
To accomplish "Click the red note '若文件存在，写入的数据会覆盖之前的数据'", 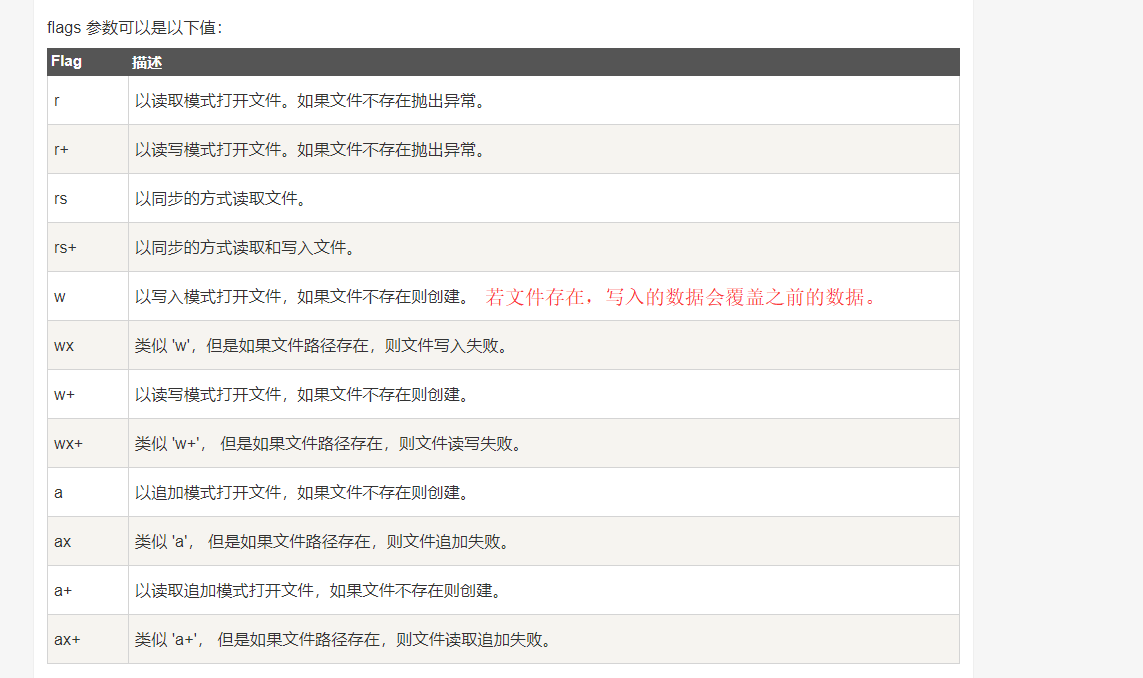I will click(681, 297).
